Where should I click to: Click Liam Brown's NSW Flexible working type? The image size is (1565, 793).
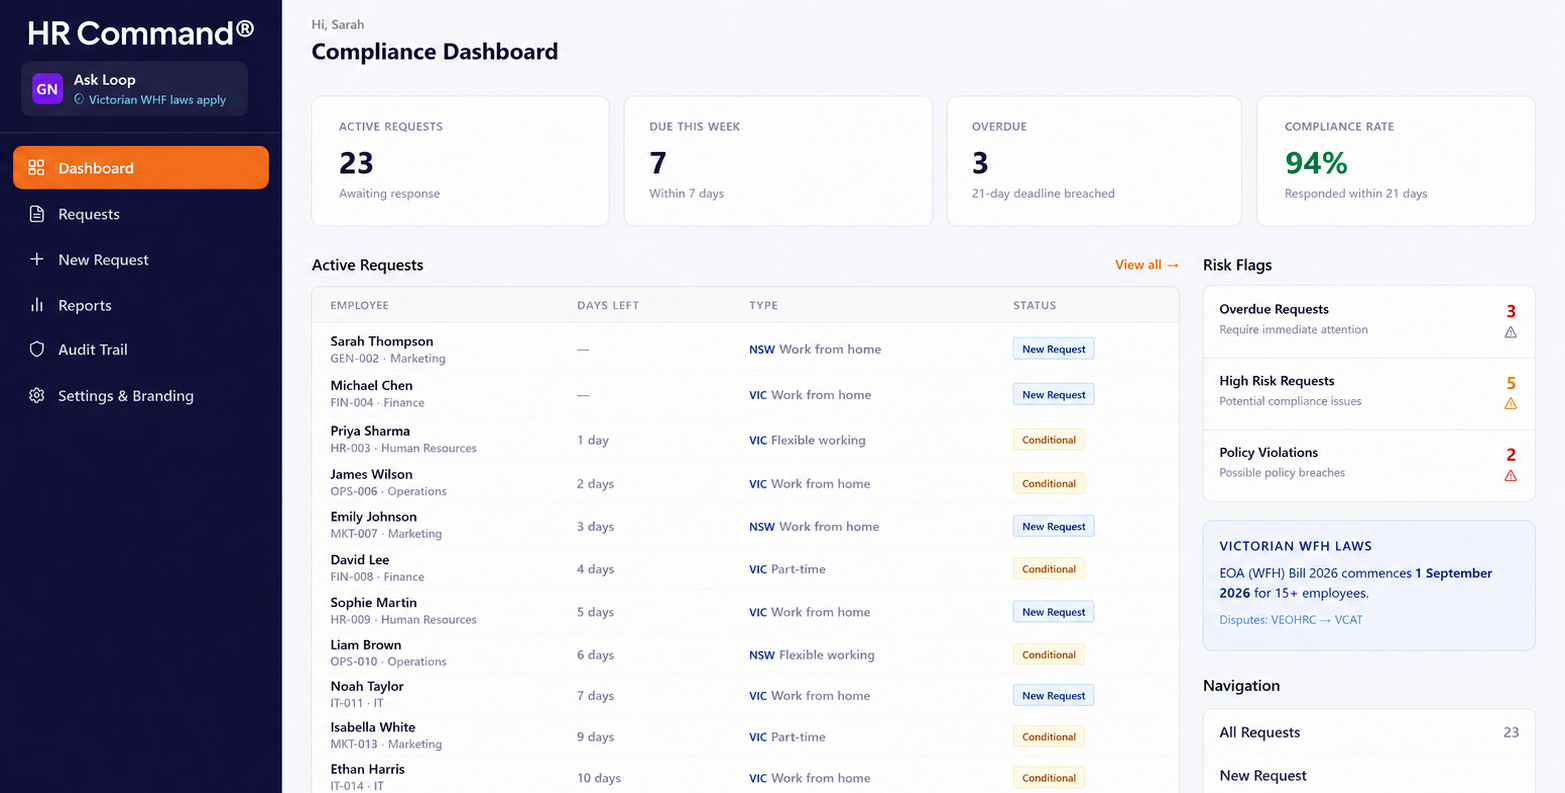click(x=812, y=655)
